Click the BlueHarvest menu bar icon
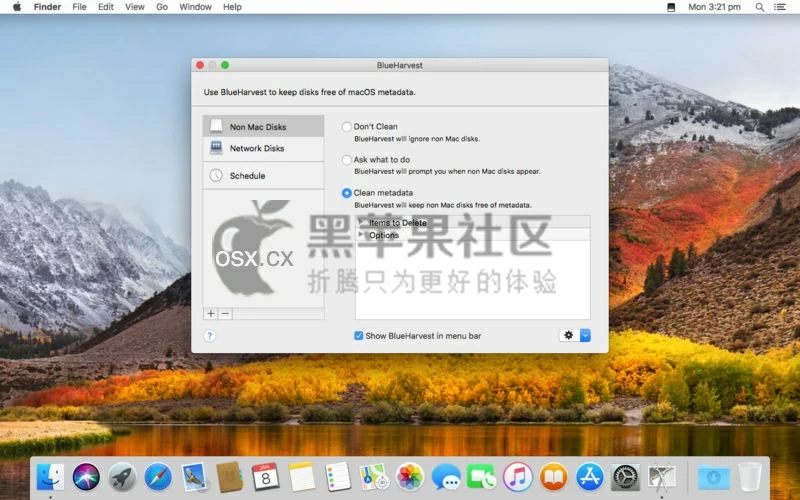This screenshot has height=500, width=800. coord(671,7)
